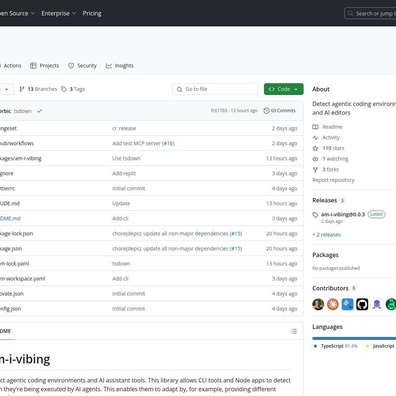Open the am-i-vibing packages folder
The image size is (396, 396).
click(x=21, y=158)
